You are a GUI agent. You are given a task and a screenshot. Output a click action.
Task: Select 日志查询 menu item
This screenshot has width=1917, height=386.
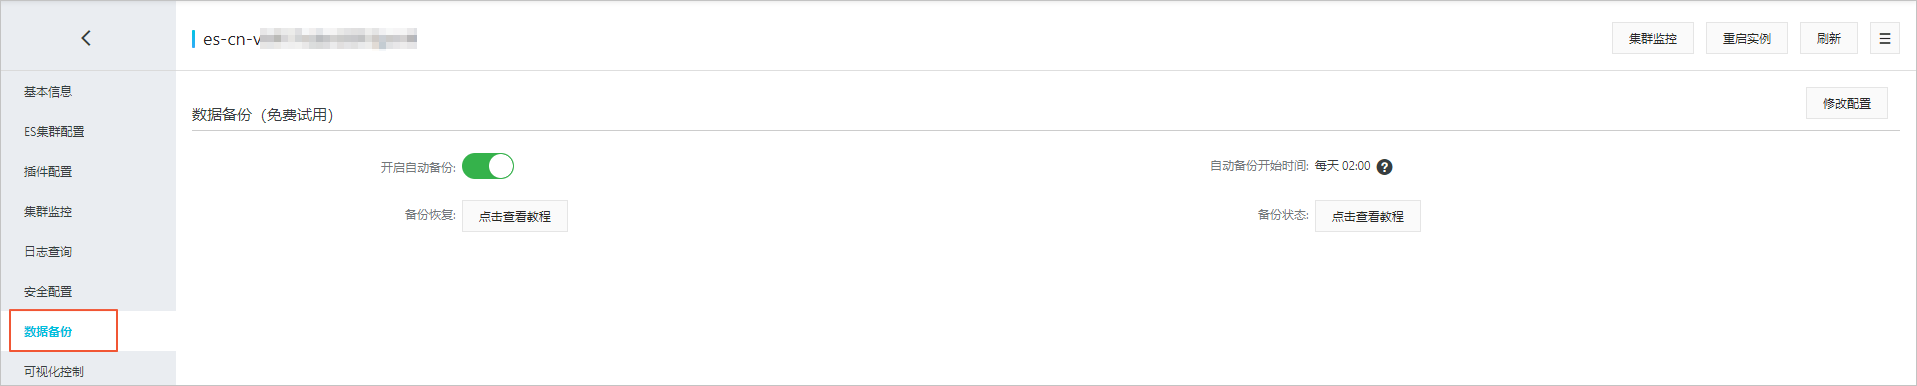click(x=48, y=252)
